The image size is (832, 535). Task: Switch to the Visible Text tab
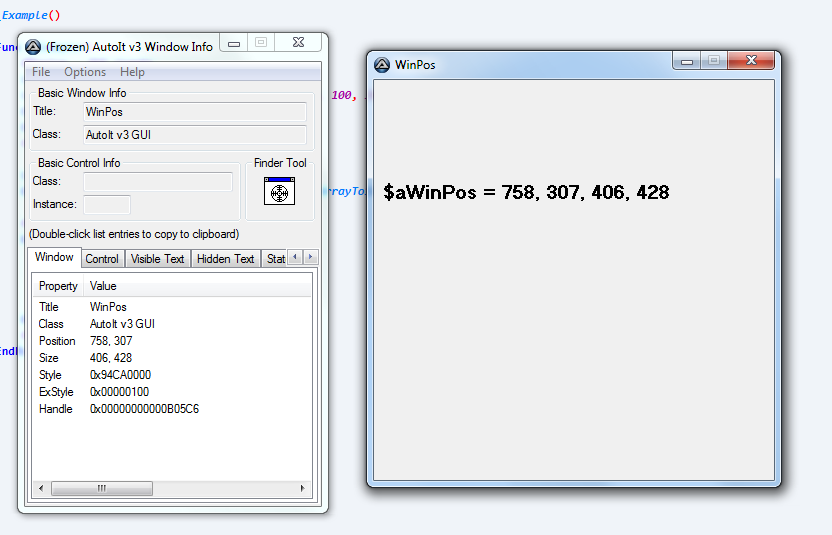coord(157,259)
